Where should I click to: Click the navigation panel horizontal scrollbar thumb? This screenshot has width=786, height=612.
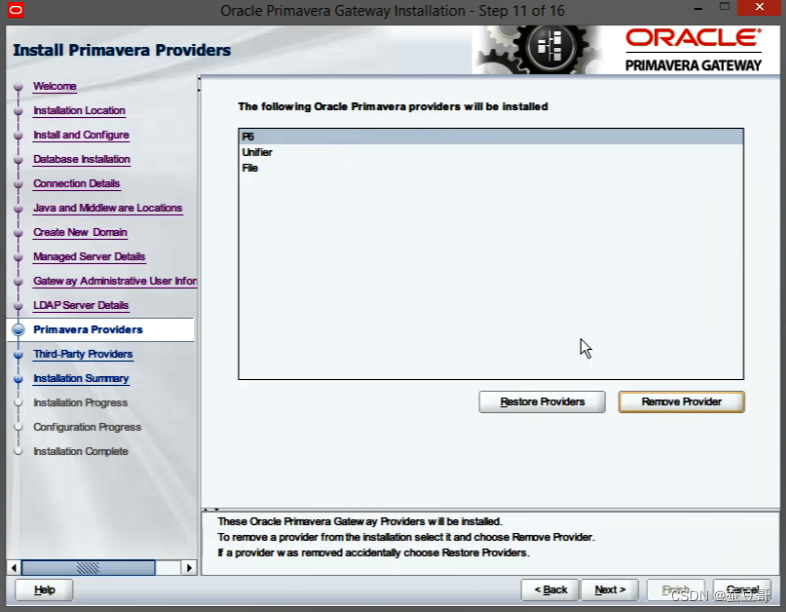coord(88,568)
